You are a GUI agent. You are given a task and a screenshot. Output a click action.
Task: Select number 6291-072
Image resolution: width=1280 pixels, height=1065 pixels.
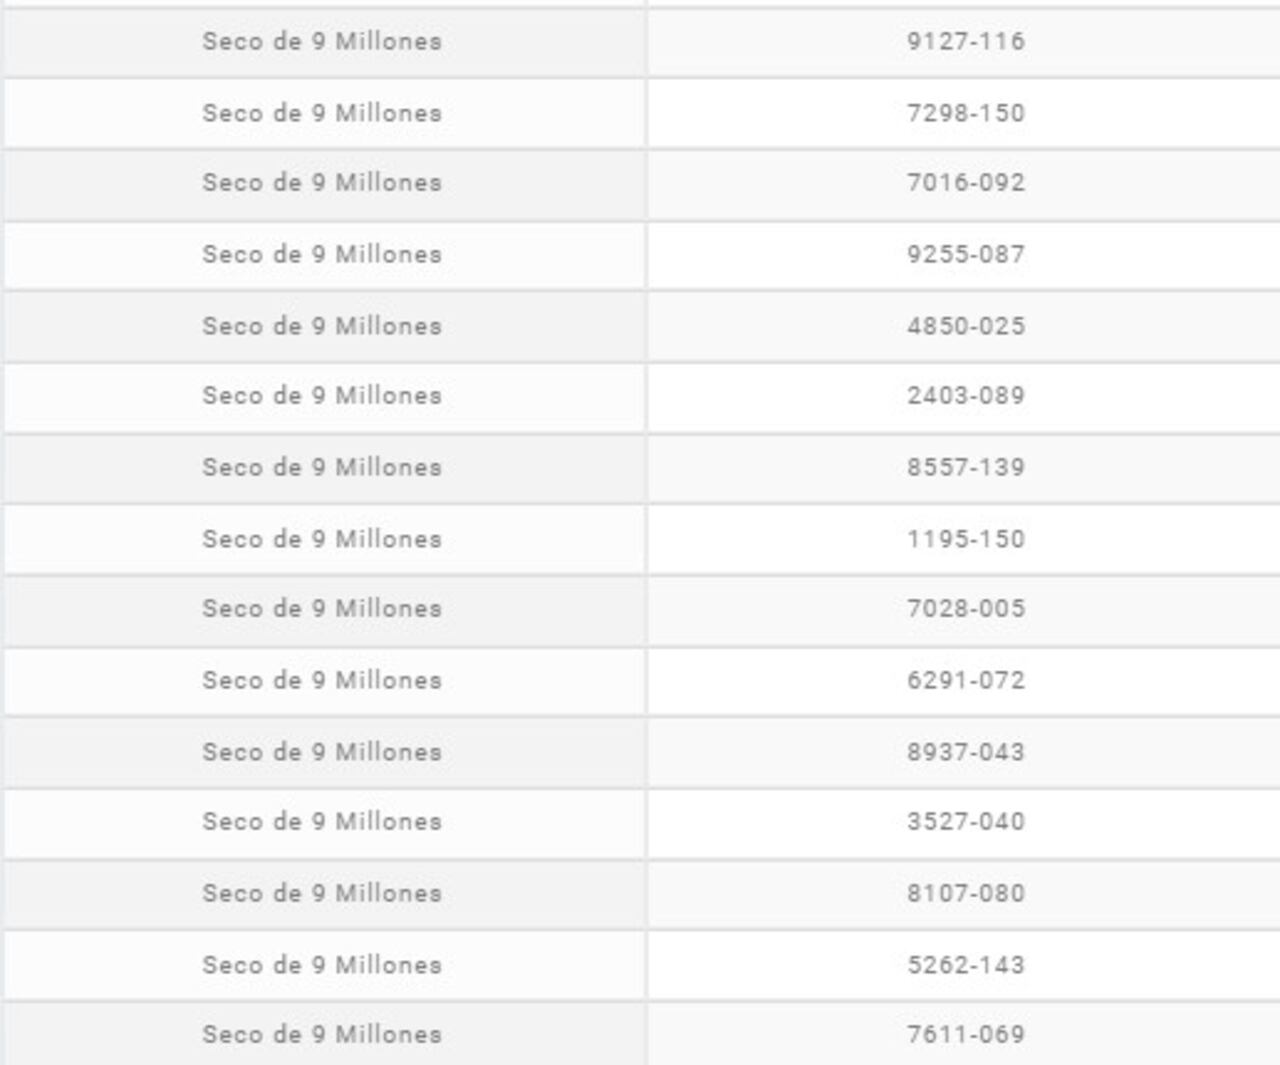tap(965, 681)
